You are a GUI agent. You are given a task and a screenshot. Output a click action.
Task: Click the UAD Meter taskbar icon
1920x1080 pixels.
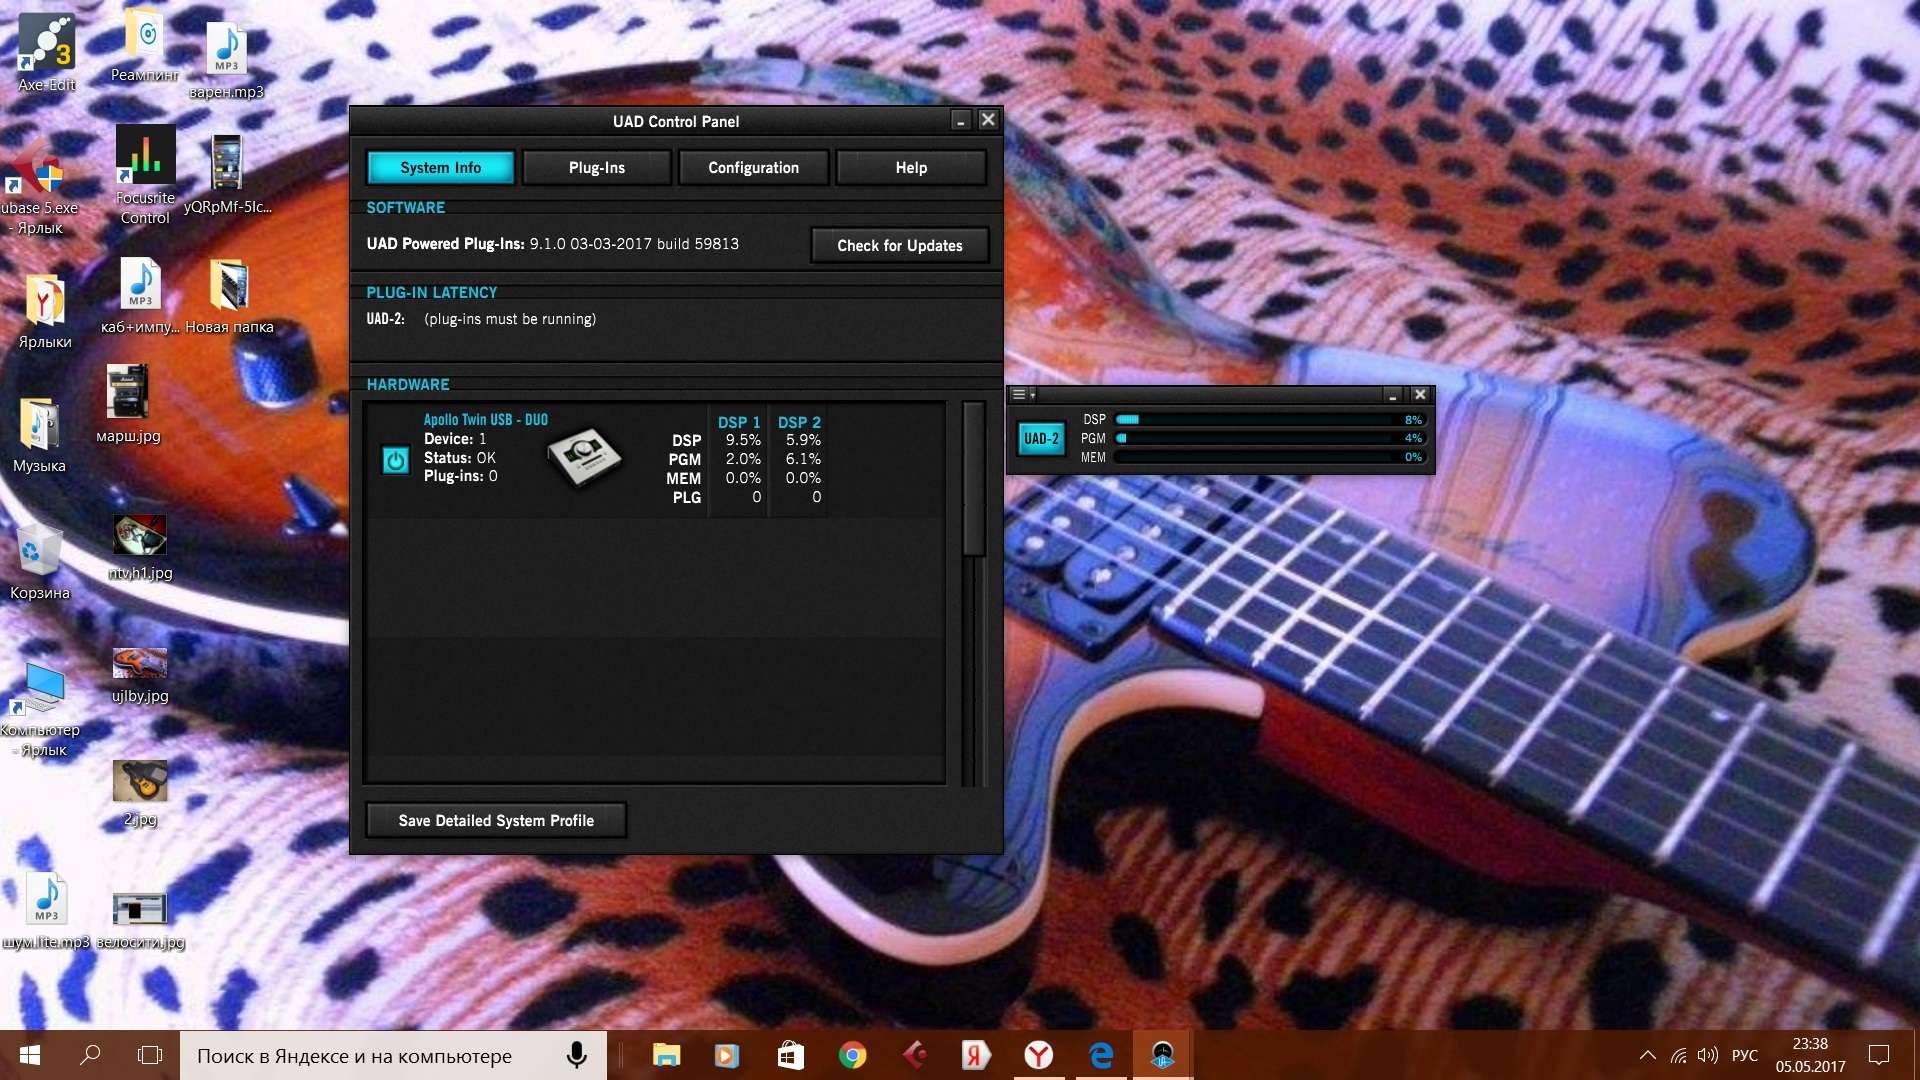tap(1162, 1055)
